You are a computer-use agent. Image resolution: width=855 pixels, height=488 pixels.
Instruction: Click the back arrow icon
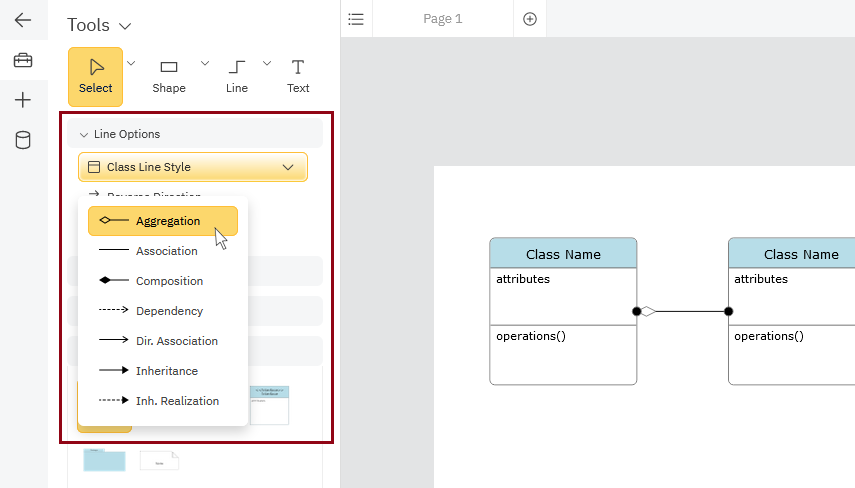coord(23,20)
